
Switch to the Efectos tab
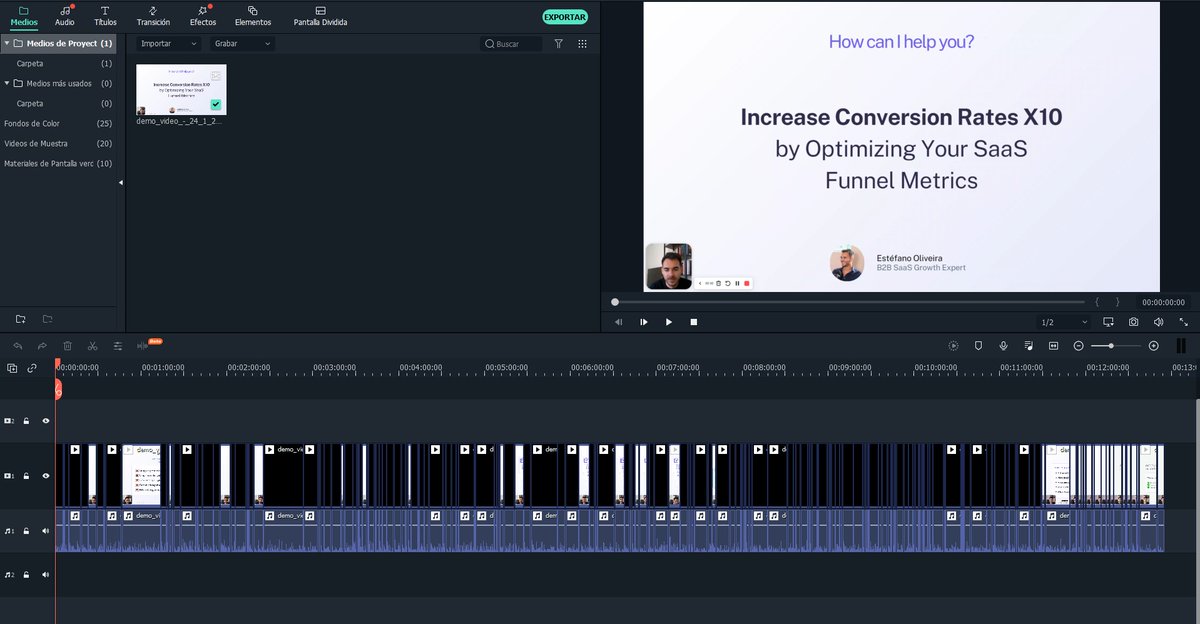click(203, 16)
